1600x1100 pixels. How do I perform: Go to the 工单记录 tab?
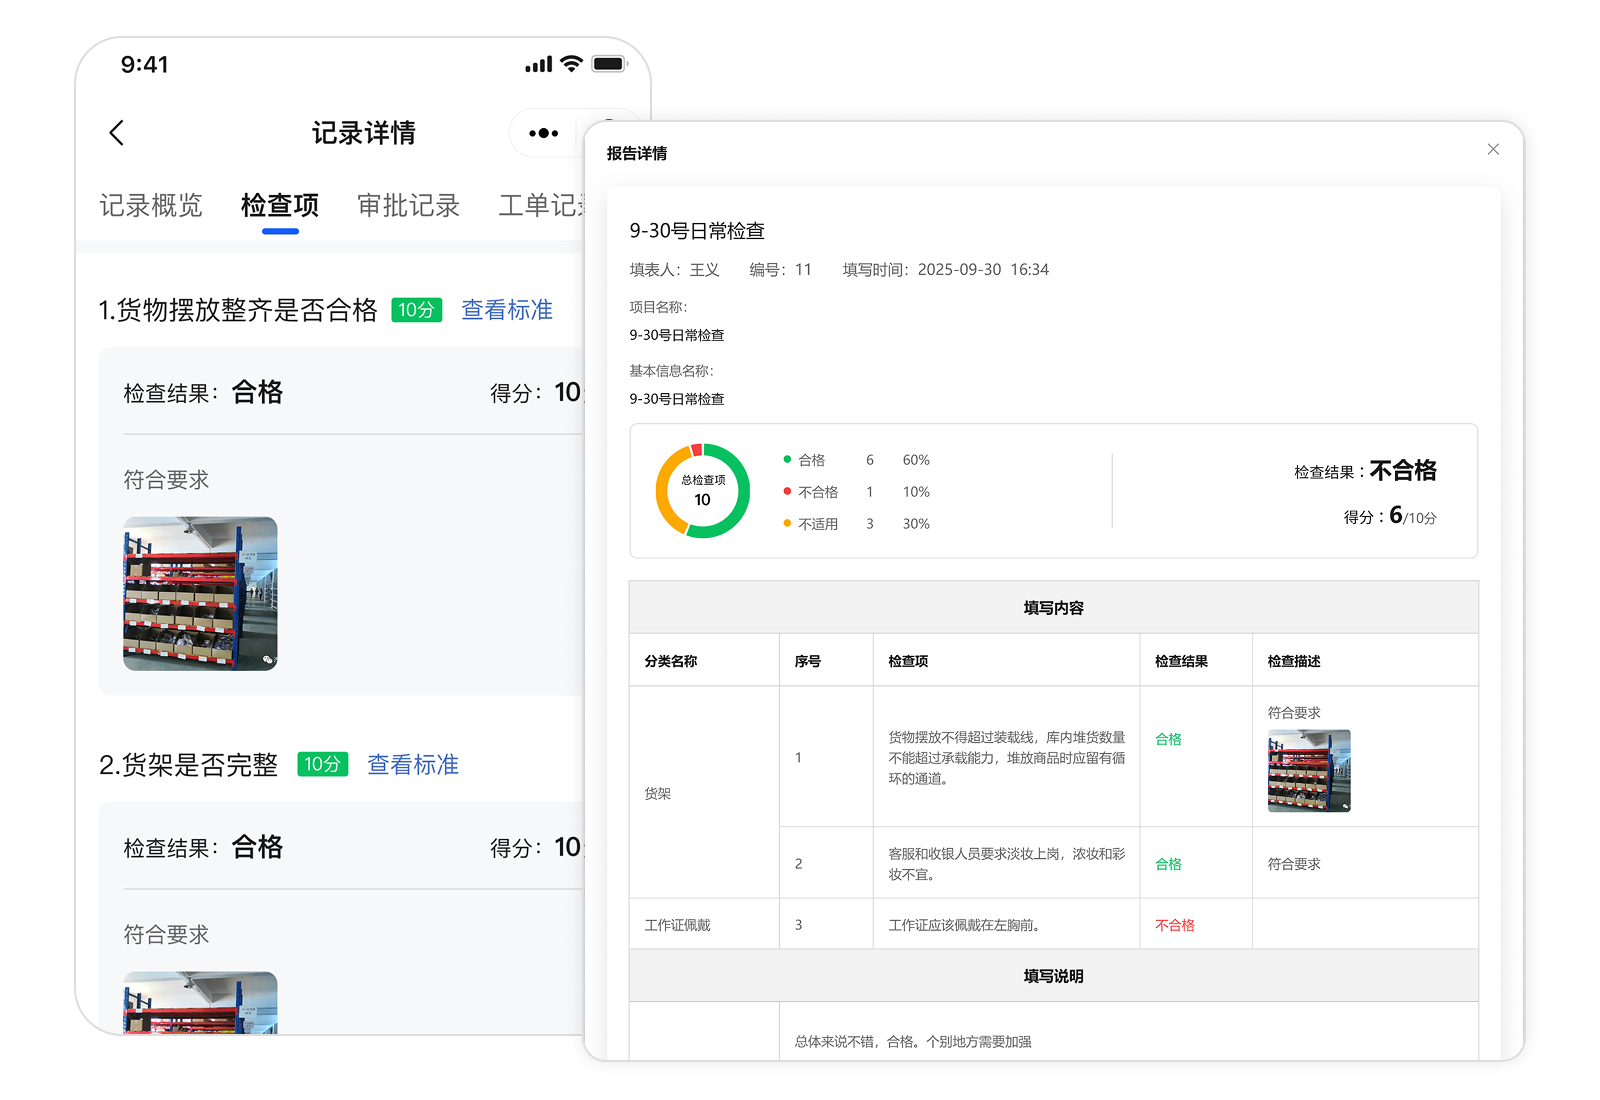pyautogui.click(x=540, y=205)
